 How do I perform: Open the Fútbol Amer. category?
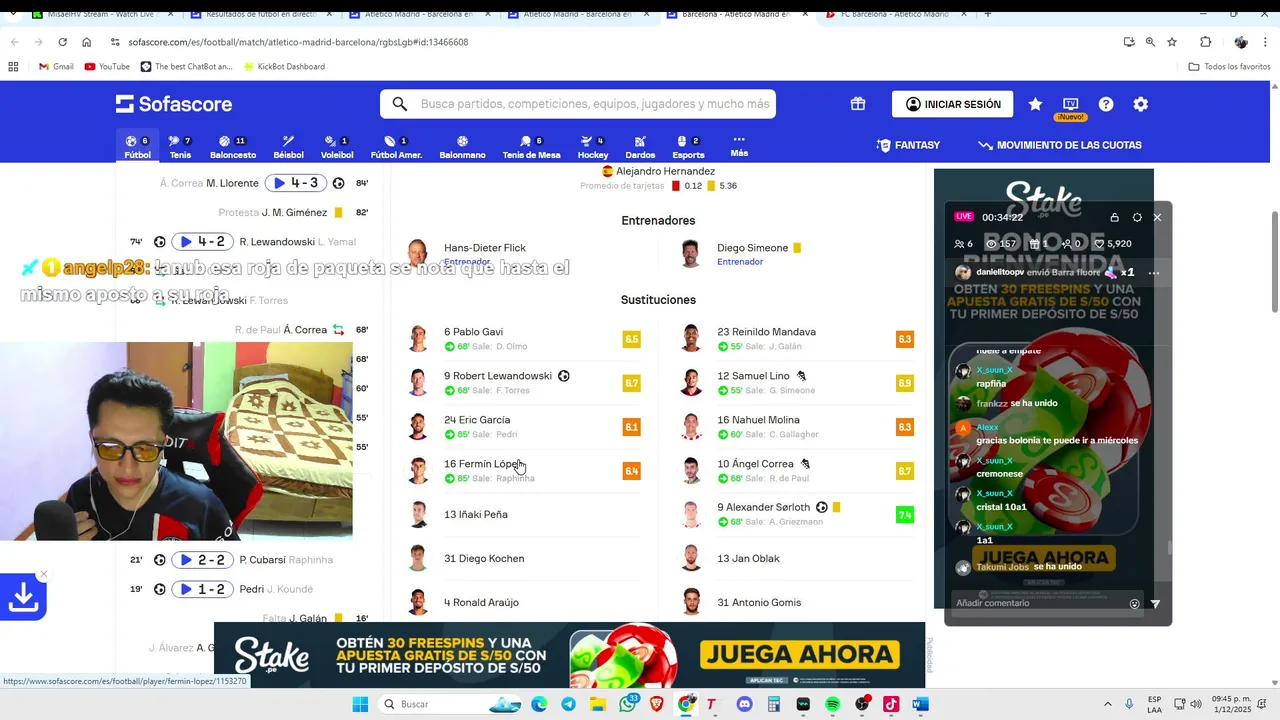[396, 147]
